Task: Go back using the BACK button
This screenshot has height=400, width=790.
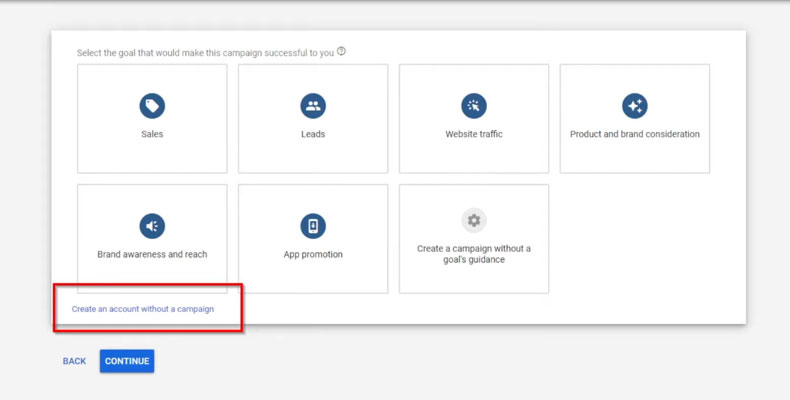Action: click(74, 361)
